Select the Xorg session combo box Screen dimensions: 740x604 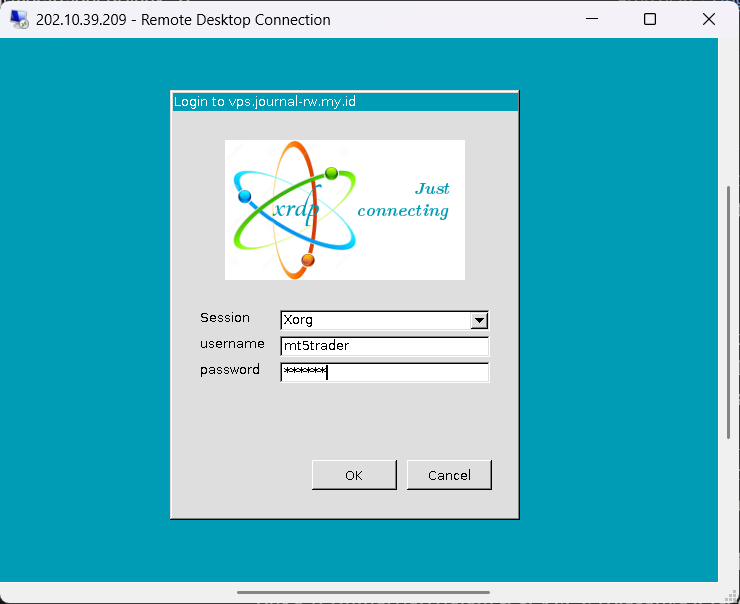point(384,320)
